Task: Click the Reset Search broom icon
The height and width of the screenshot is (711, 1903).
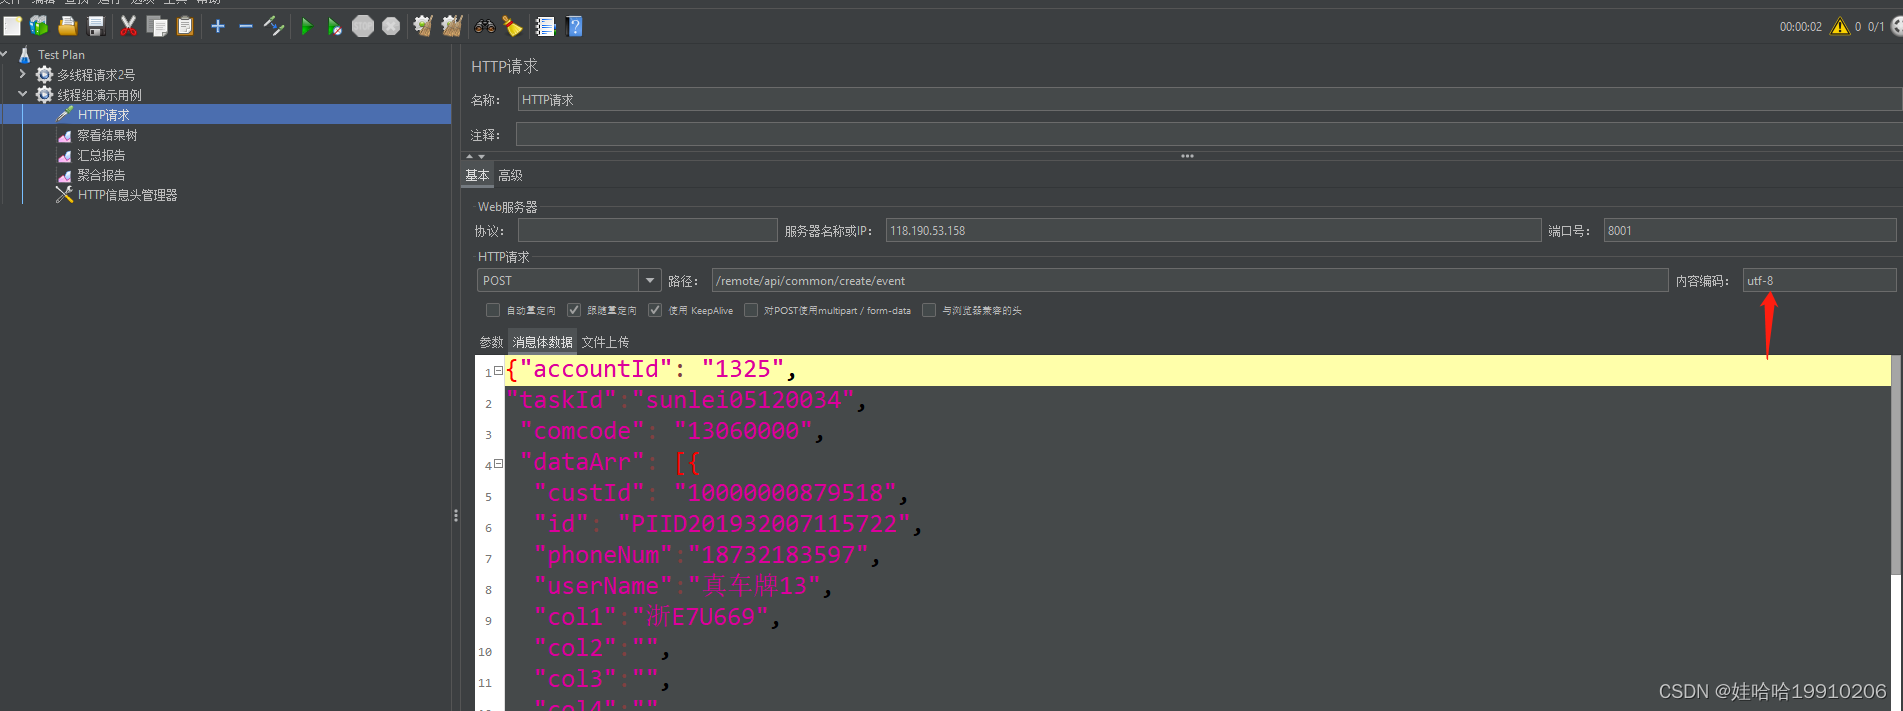Action: [513, 26]
